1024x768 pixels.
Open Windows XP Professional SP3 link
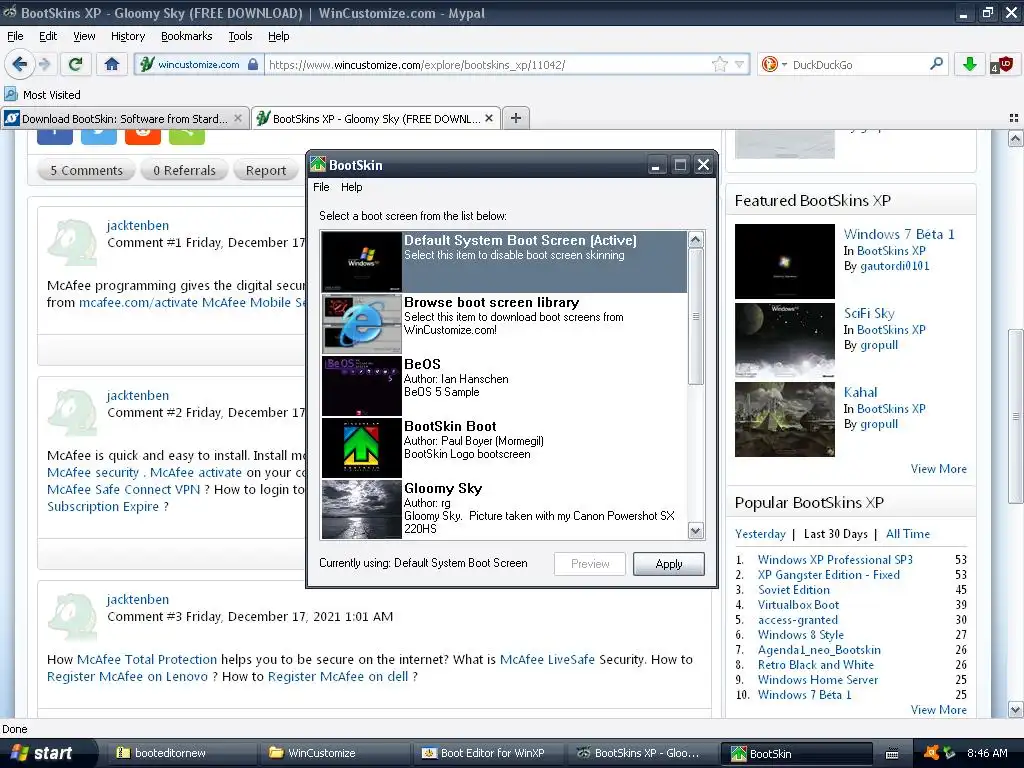point(835,560)
